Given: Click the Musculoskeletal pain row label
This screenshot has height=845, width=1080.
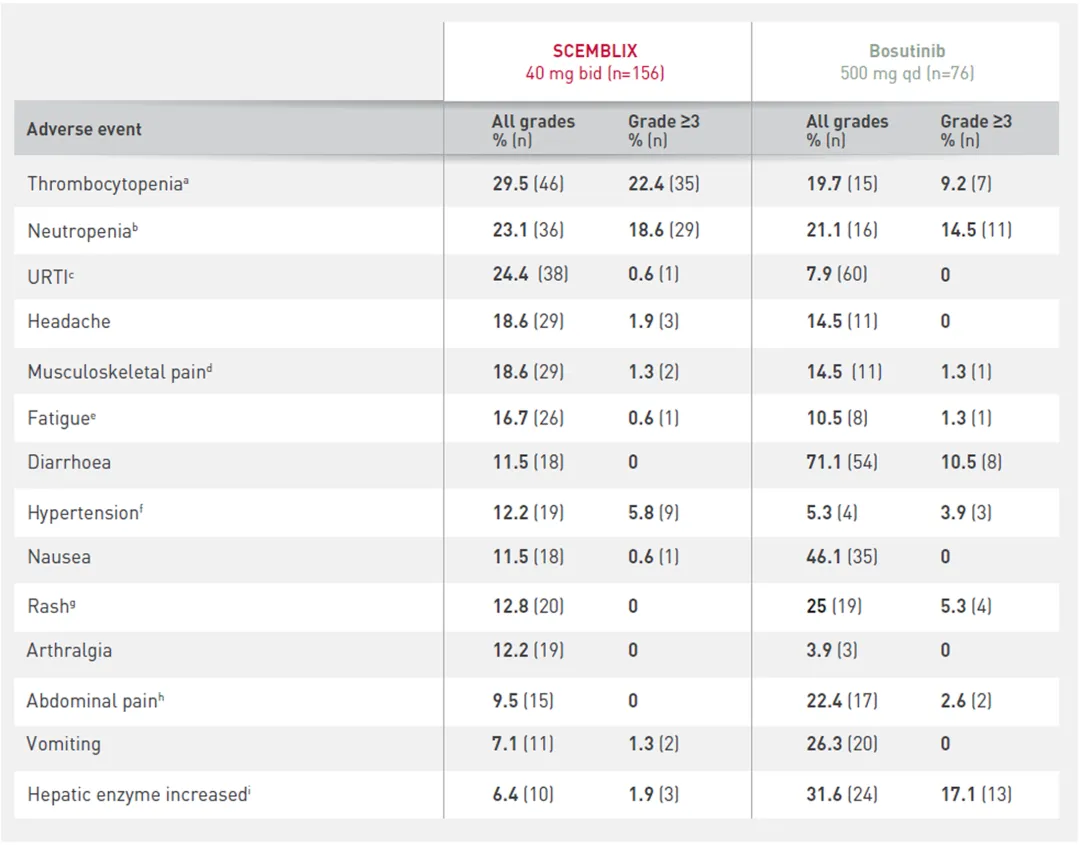Looking at the screenshot, I should click(x=120, y=371).
